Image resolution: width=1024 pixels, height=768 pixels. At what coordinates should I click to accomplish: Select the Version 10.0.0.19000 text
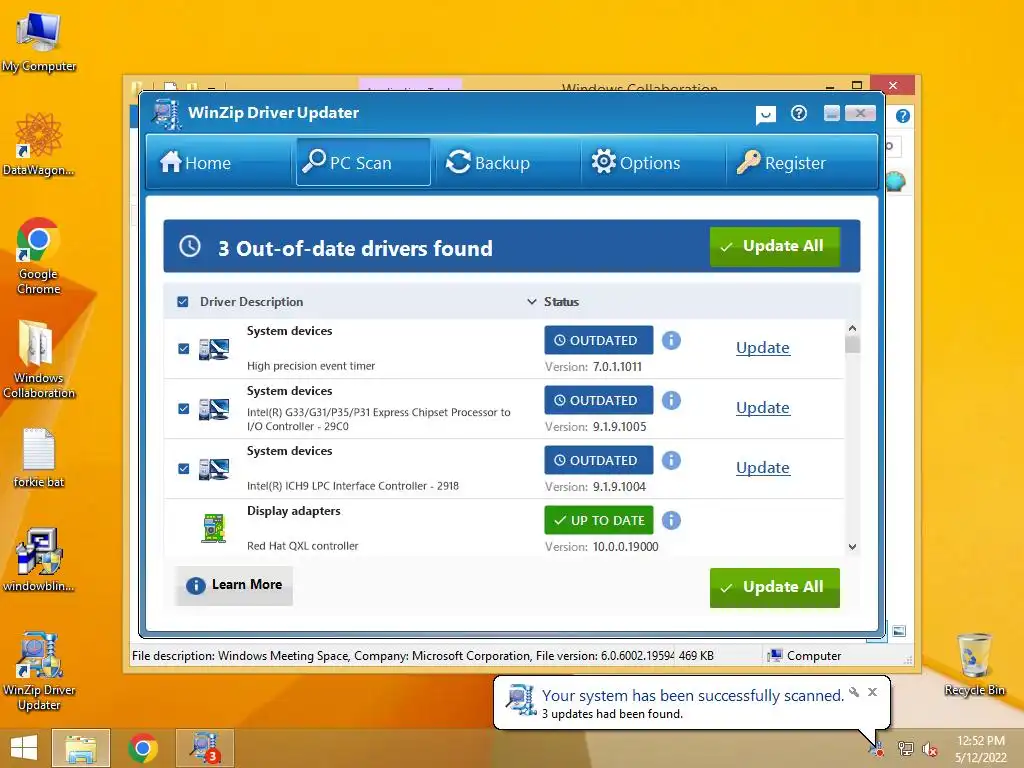[601, 547]
